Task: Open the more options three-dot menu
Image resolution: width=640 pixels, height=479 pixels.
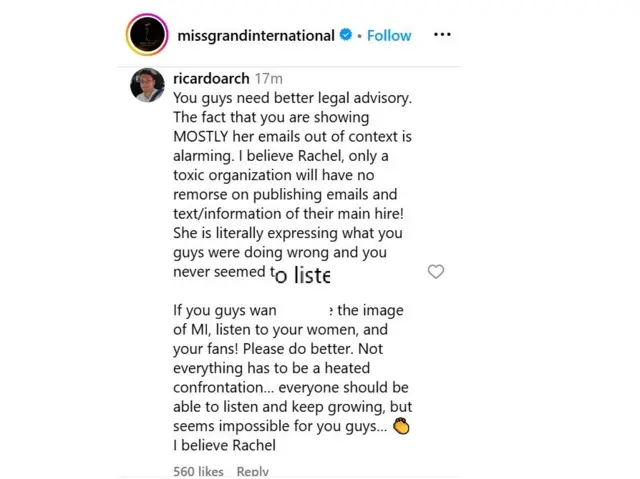Action: tap(442, 35)
